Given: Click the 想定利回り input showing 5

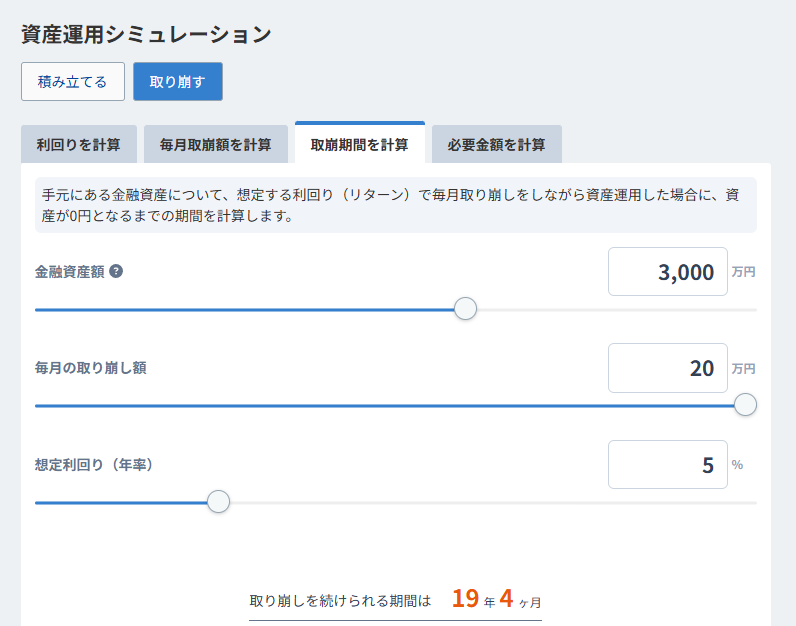Looking at the screenshot, I should tap(667, 464).
